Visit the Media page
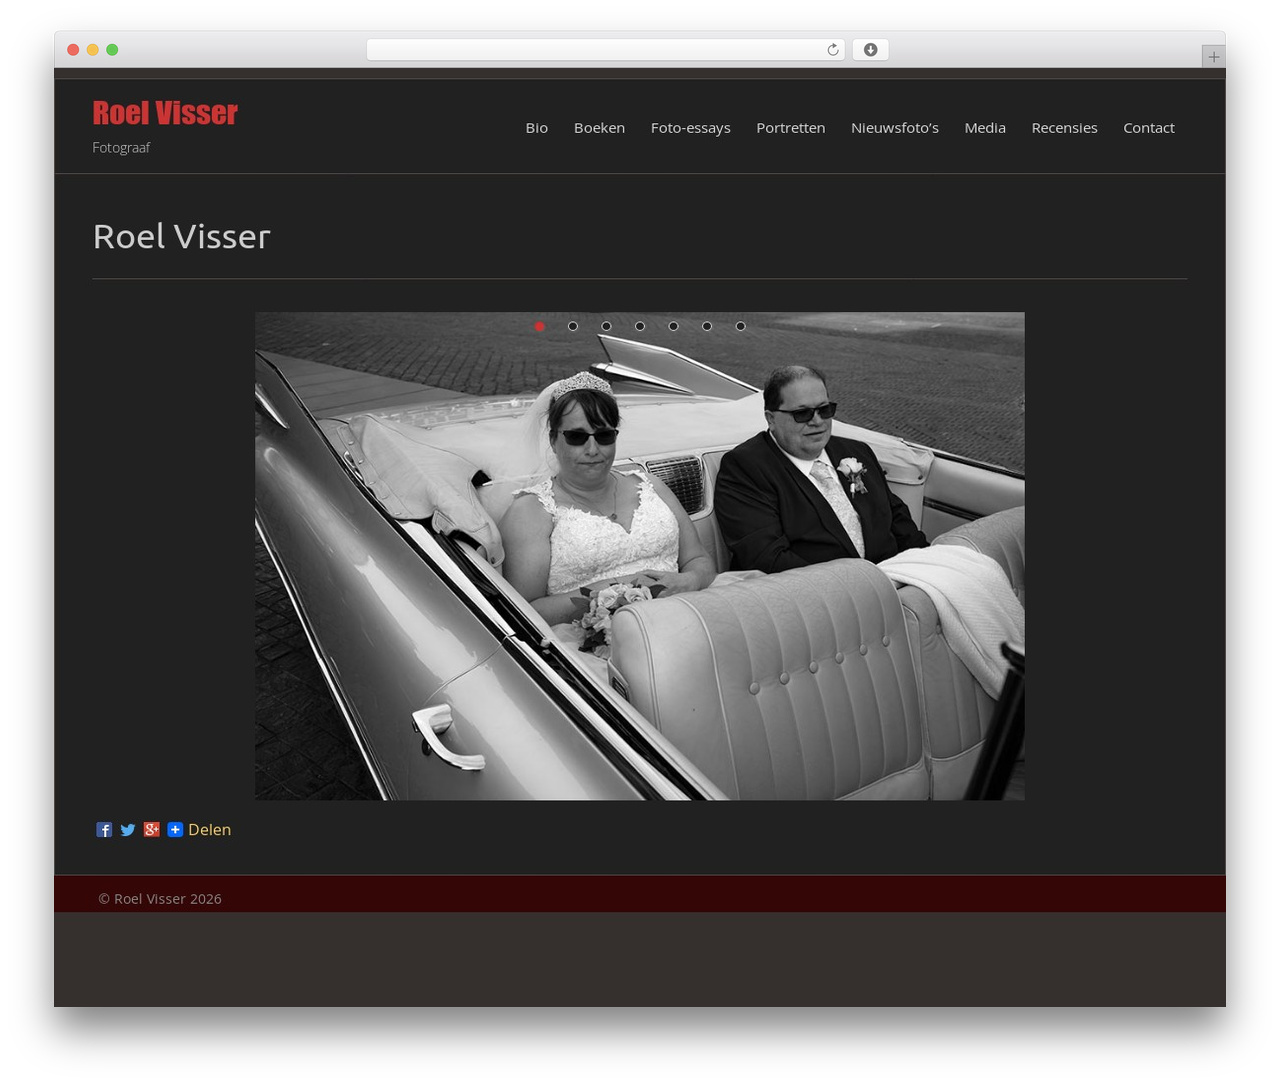1280x1084 pixels. click(x=985, y=128)
